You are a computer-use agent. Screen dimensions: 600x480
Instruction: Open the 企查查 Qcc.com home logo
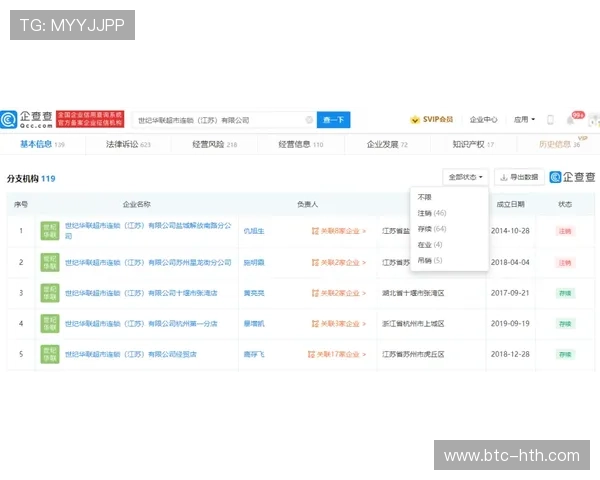(27, 119)
